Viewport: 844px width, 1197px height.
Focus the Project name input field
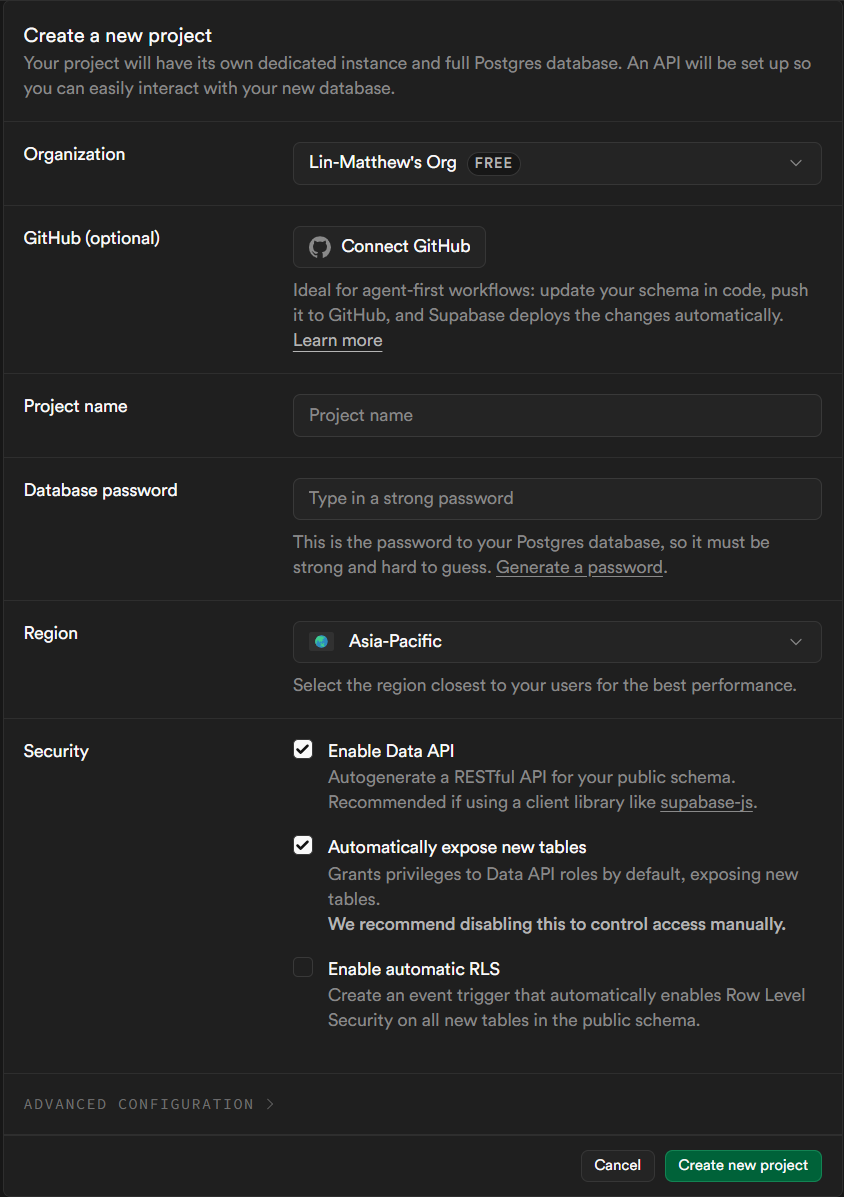pos(557,415)
